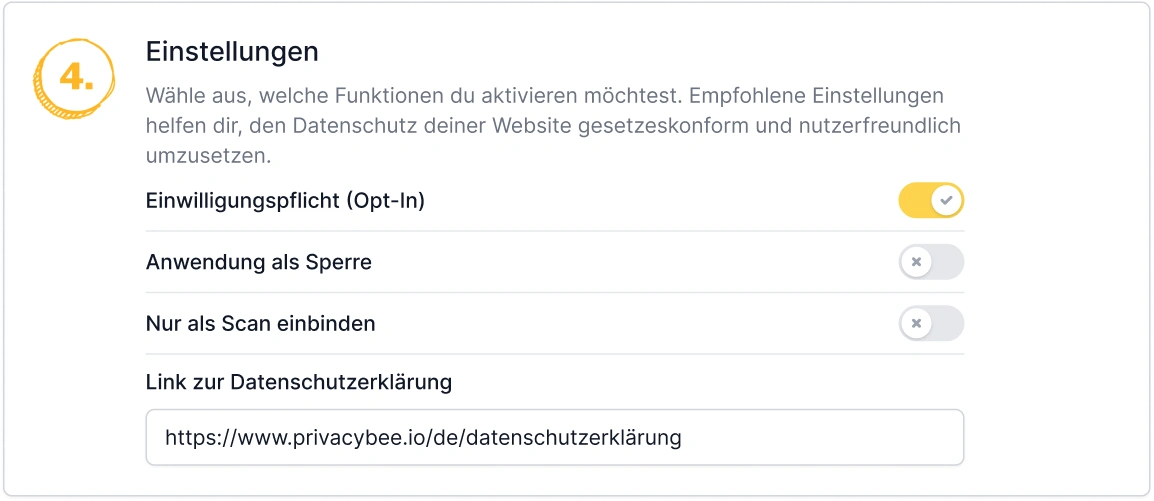Viewport: 1154px width, 501px height.
Task: Enable the Anwendung als Sperre toggle
Action: point(931,263)
